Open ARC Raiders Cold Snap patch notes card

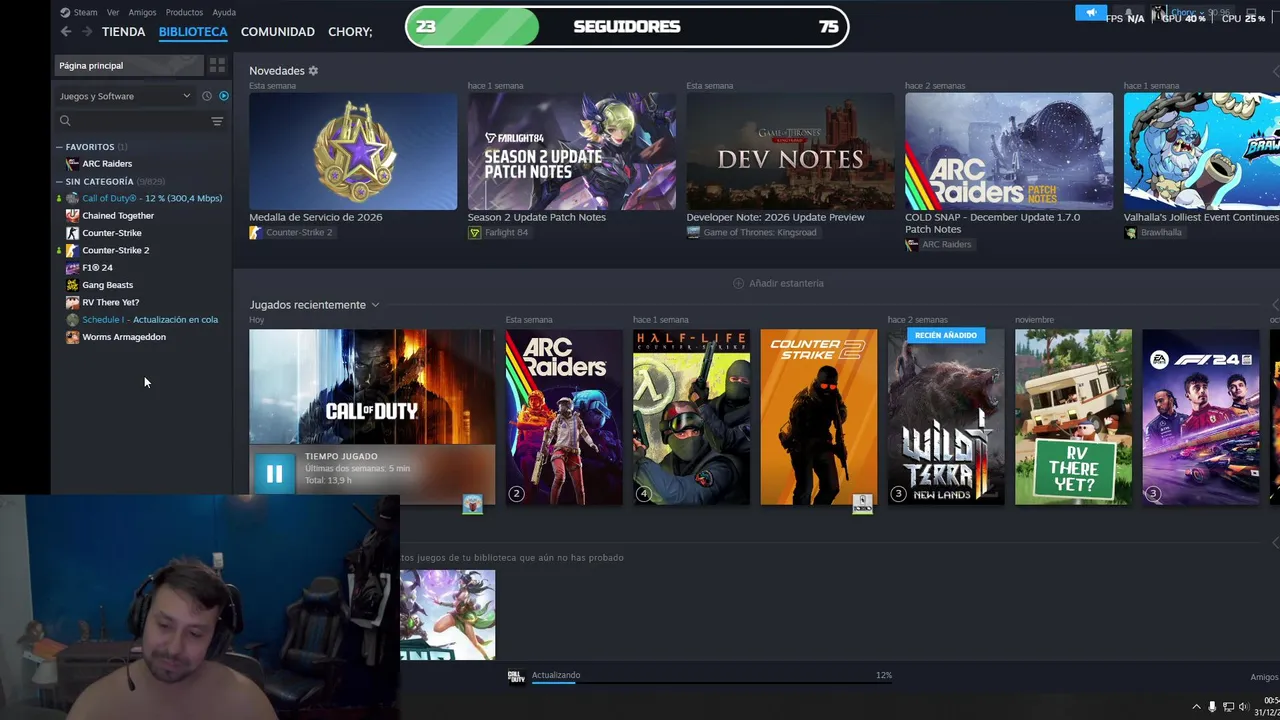pos(1009,151)
